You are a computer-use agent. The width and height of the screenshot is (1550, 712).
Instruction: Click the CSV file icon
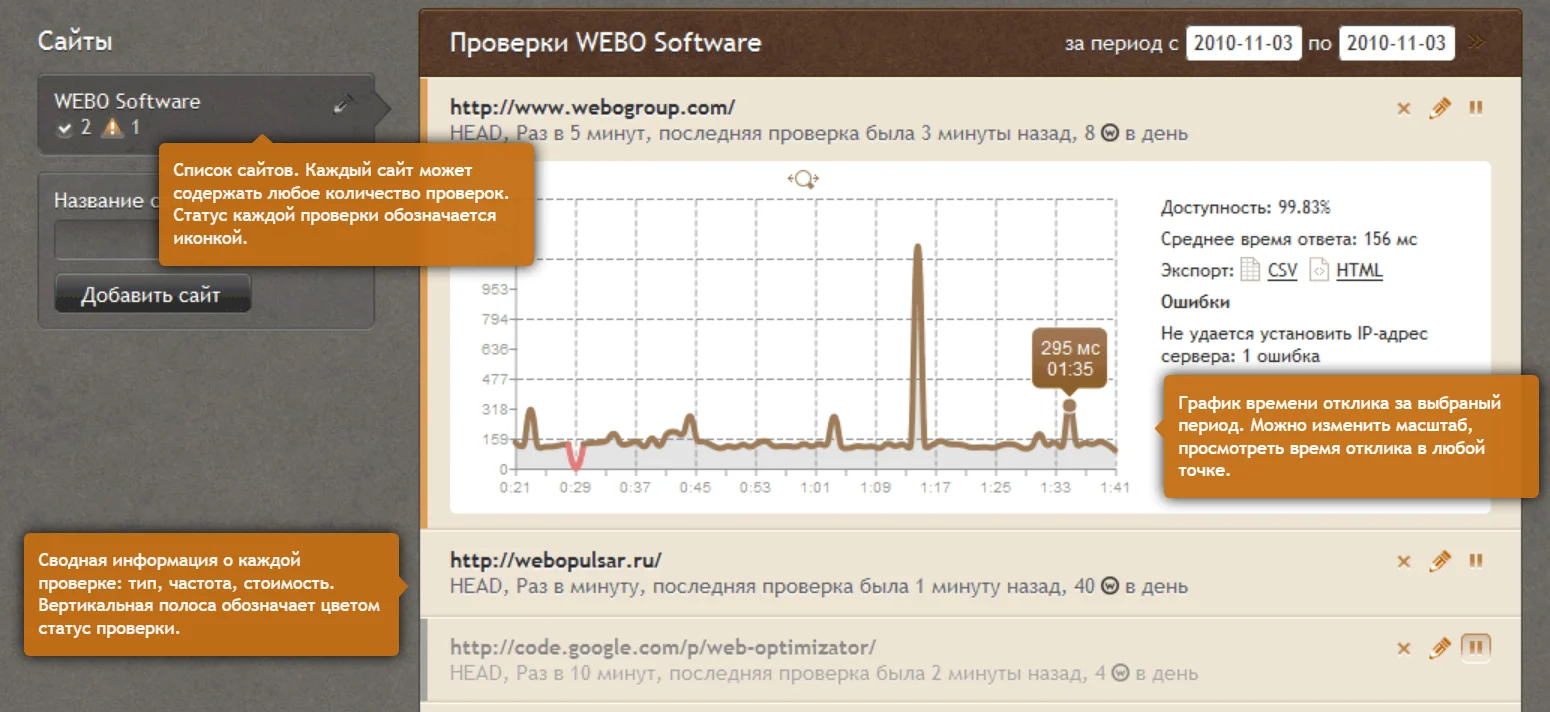tap(1250, 270)
